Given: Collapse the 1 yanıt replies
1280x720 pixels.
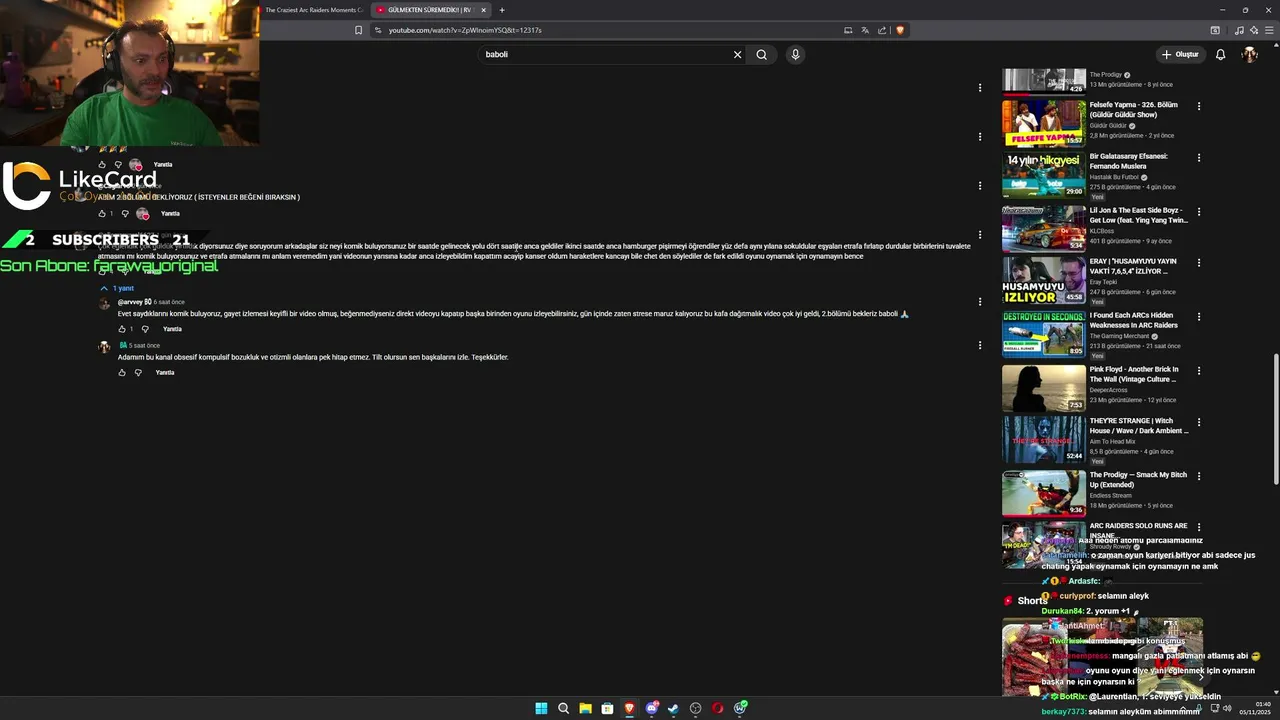Looking at the screenshot, I should (x=117, y=288).
